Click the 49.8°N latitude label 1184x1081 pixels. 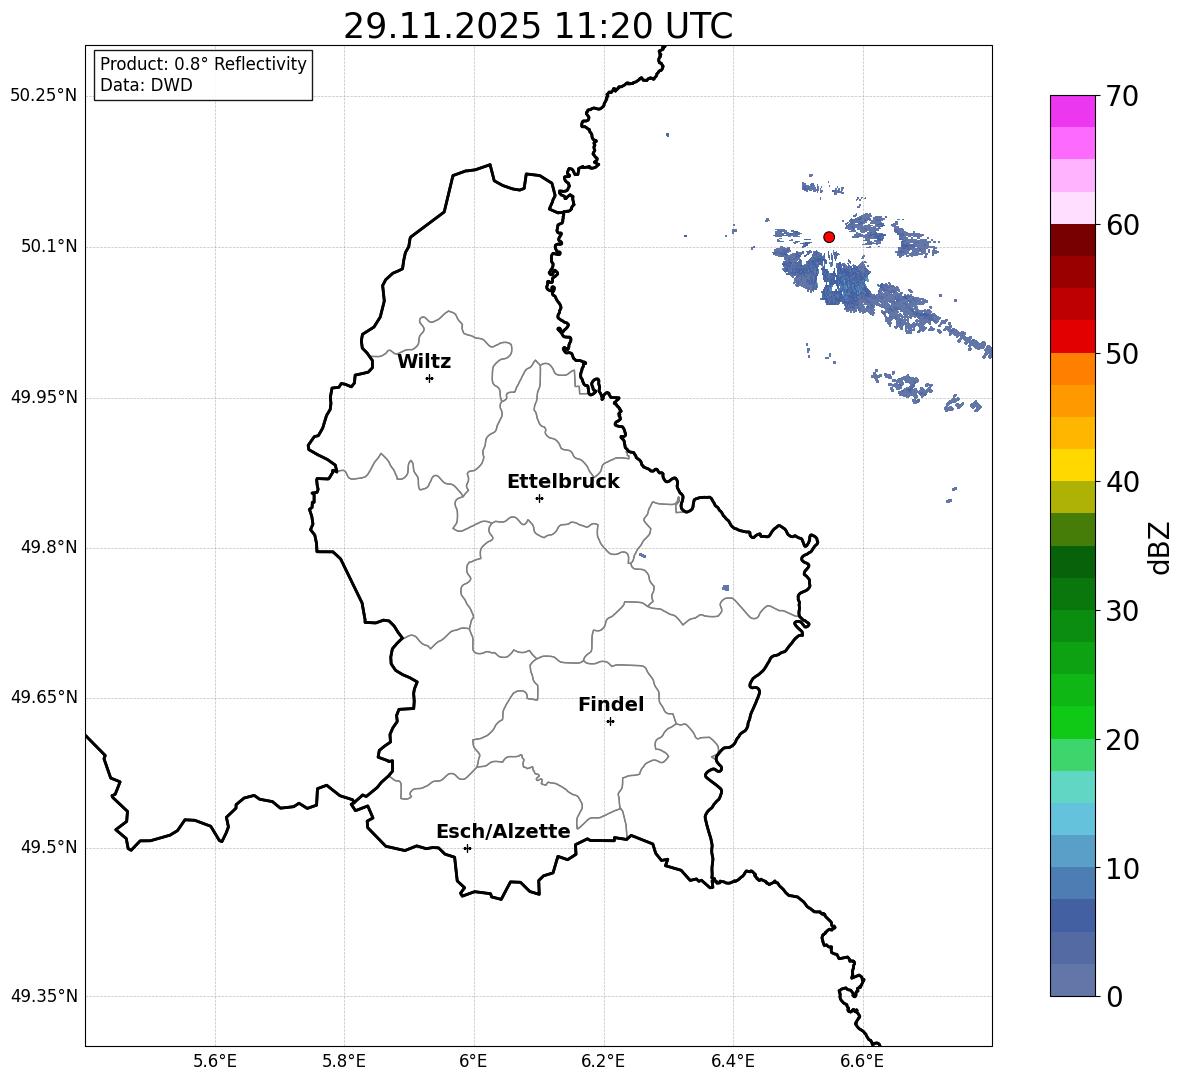[x=50, y=547]
